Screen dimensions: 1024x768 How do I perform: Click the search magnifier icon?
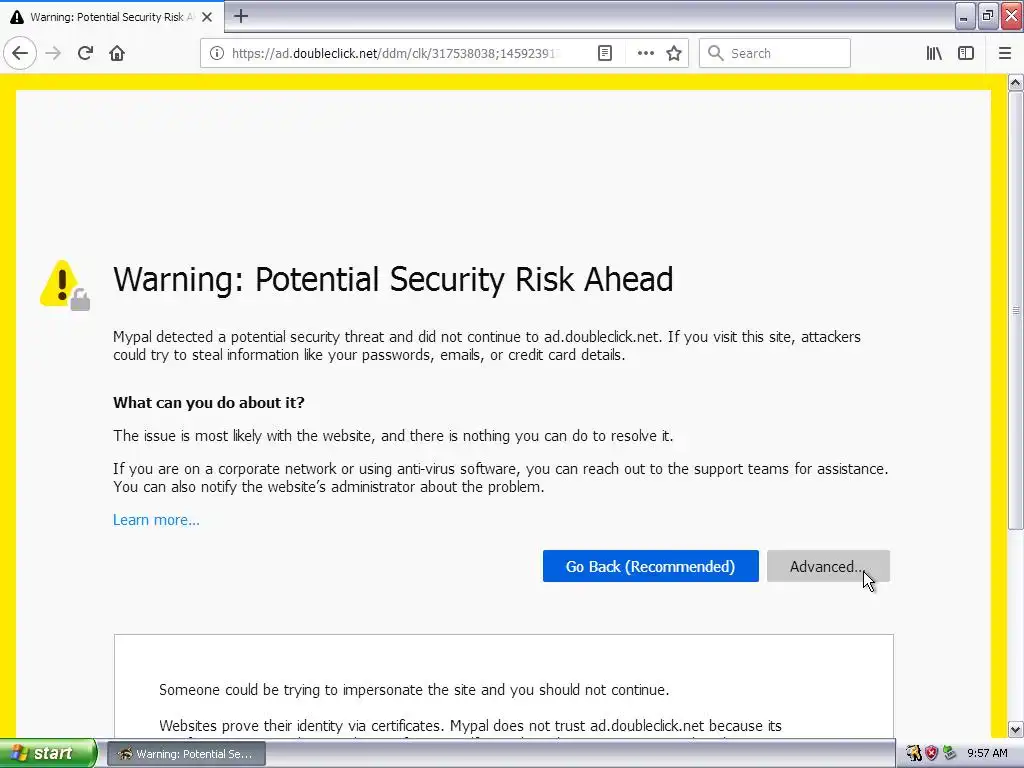(716, 53)
